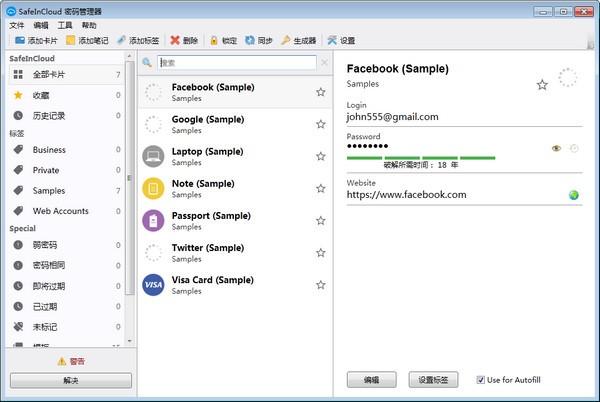Screen dimensions: 600x402
Task: Select the 即将过期 special filter
Action: tap(65, 286)
